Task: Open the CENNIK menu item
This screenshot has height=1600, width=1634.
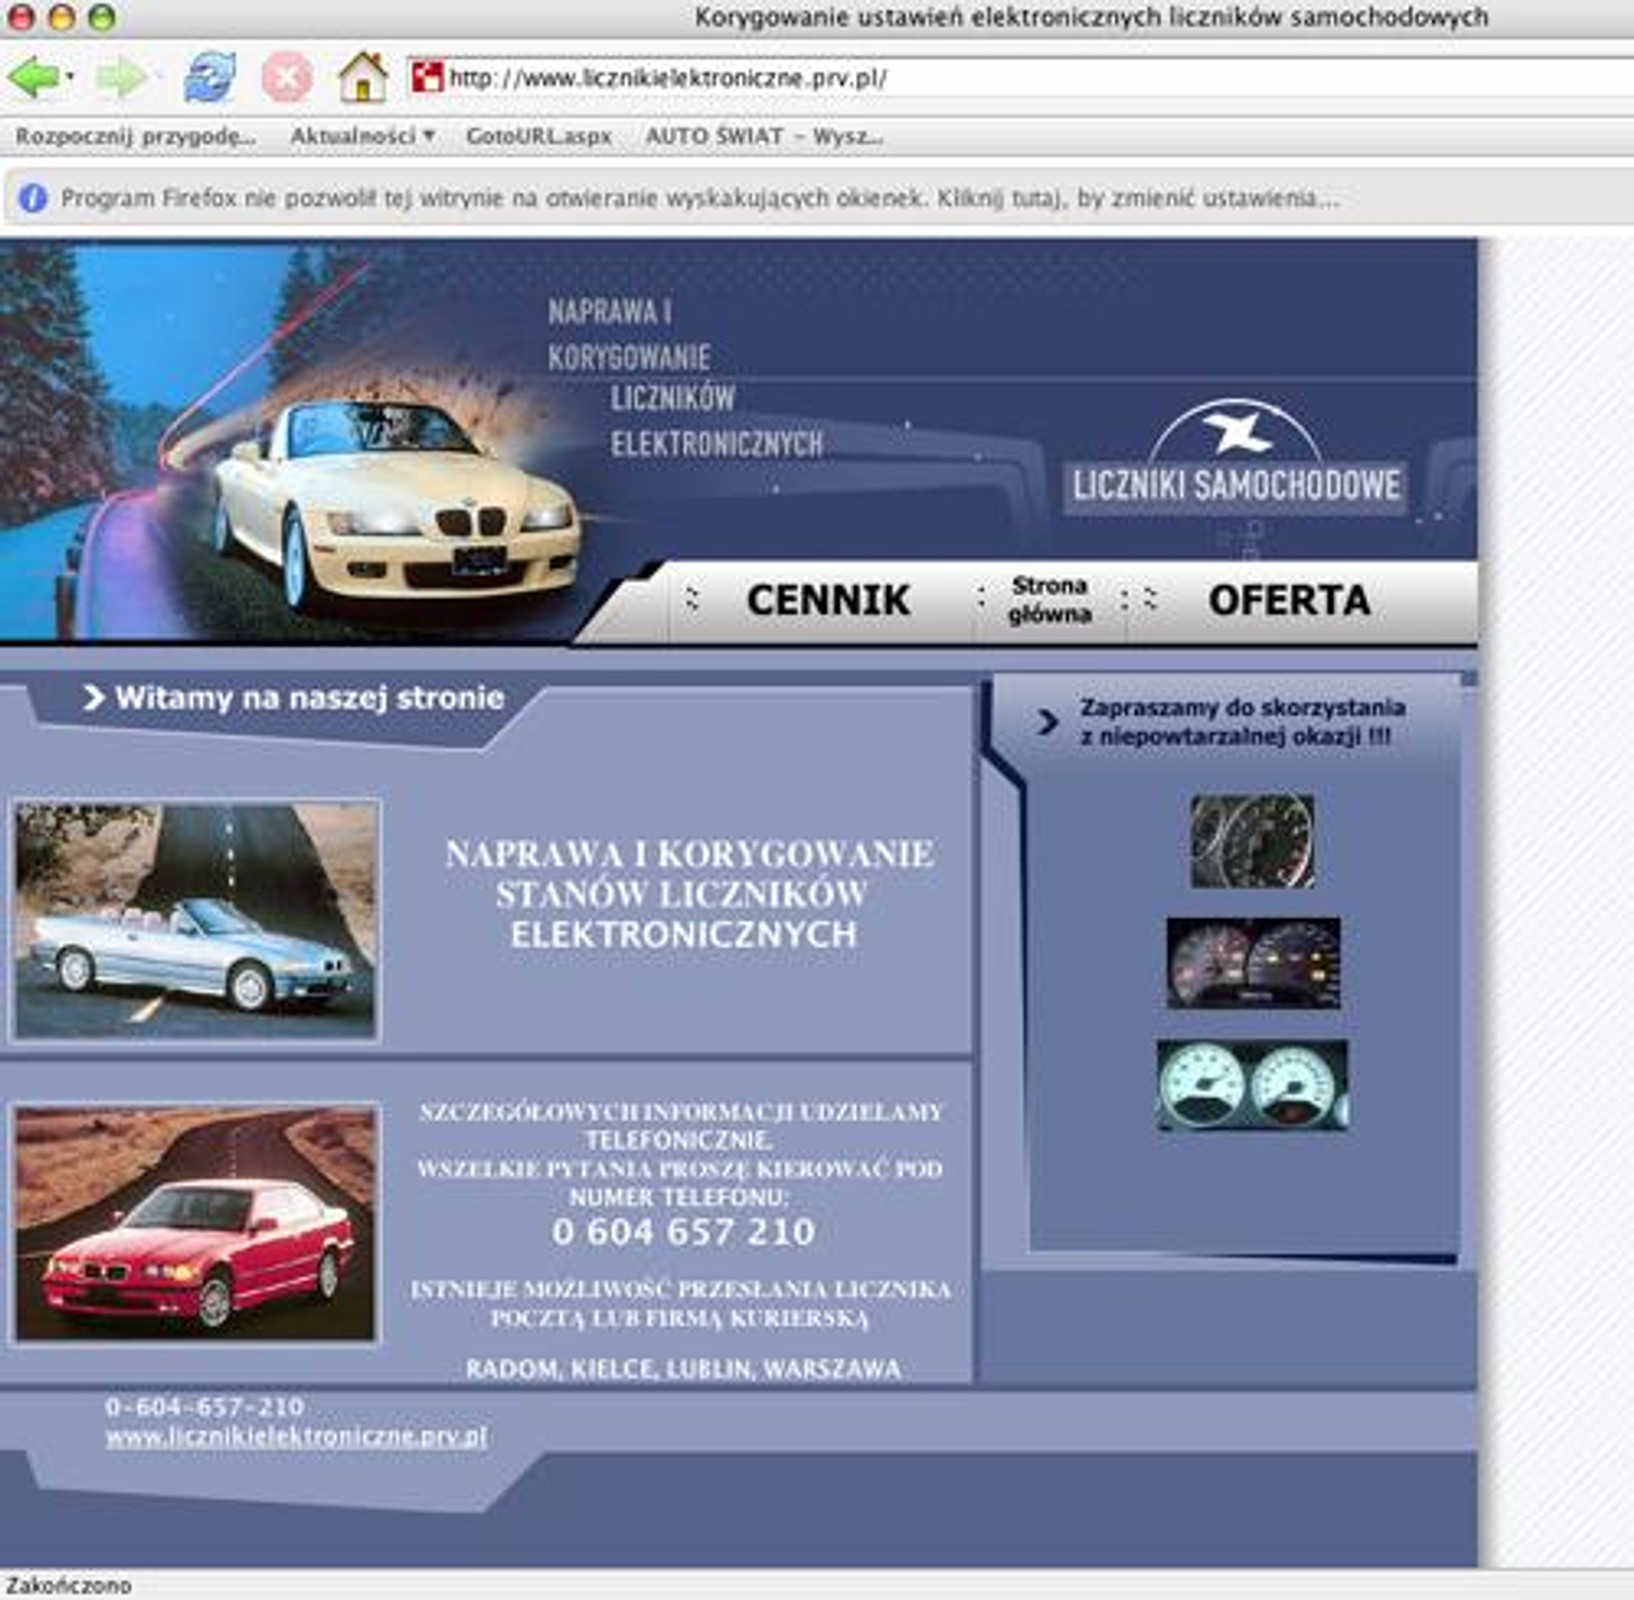Action: click(x=828, y=600)
